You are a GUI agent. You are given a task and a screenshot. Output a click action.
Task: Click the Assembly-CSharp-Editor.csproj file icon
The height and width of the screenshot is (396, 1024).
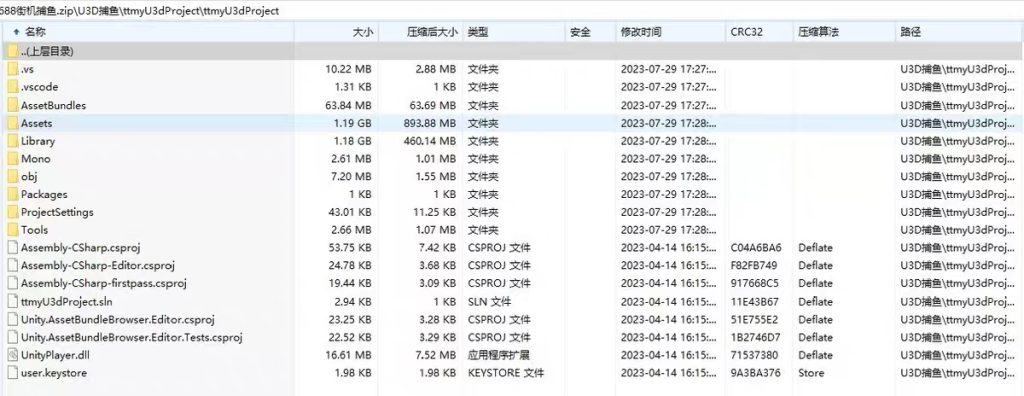[x=12, y=266]
